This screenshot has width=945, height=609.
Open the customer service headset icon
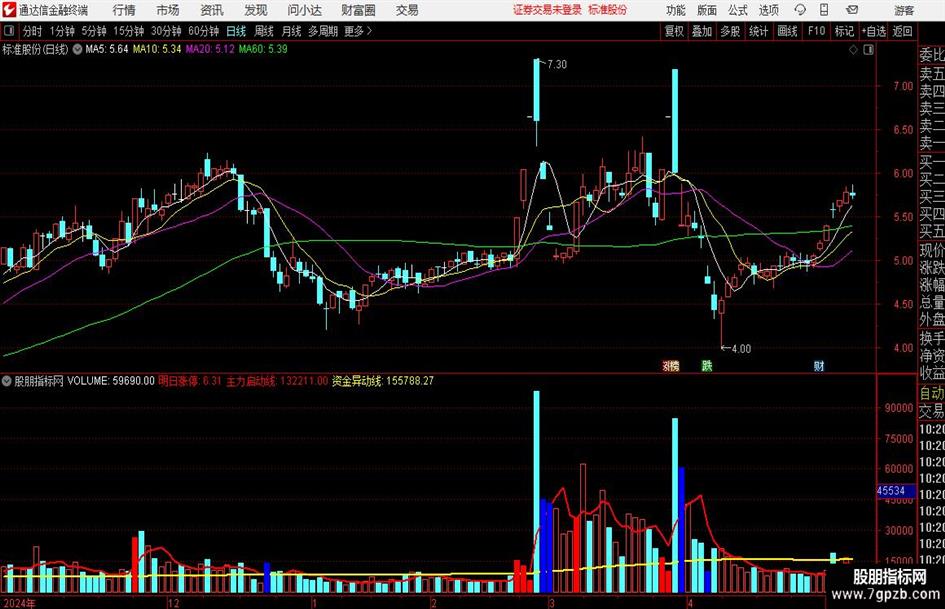(x=800, y=10)
